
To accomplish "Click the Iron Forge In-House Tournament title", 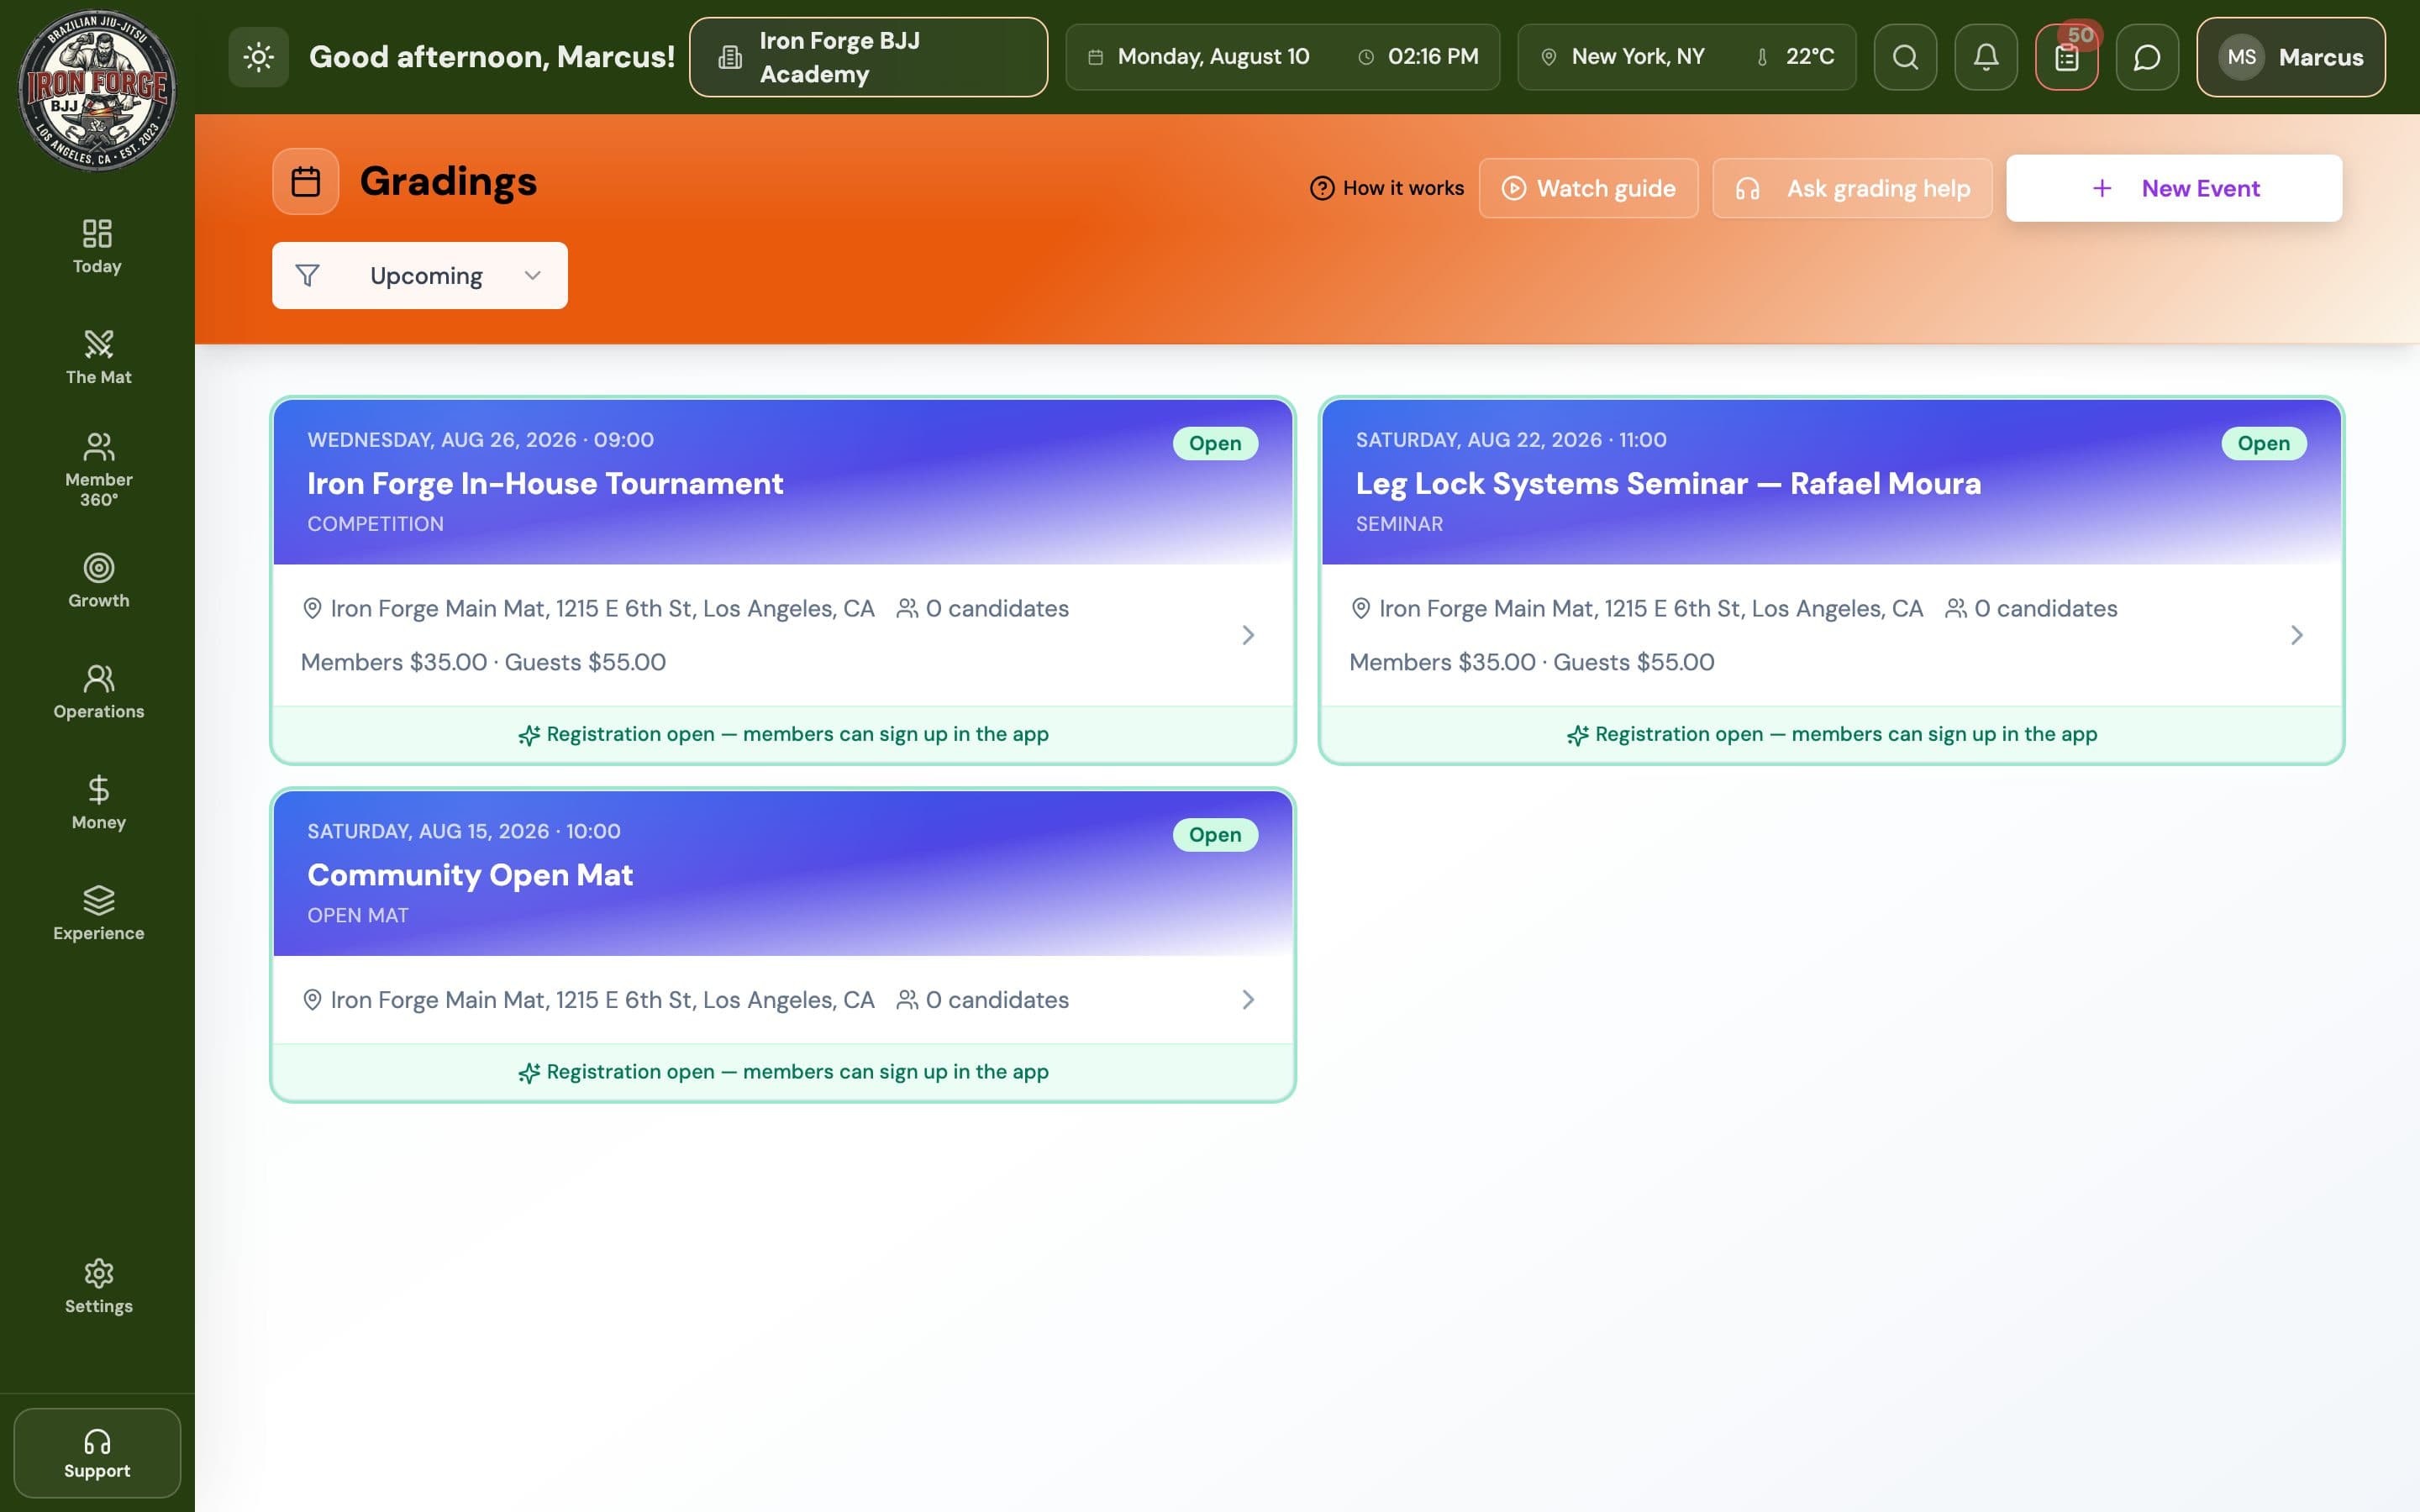I will click(x=545, y=484).
